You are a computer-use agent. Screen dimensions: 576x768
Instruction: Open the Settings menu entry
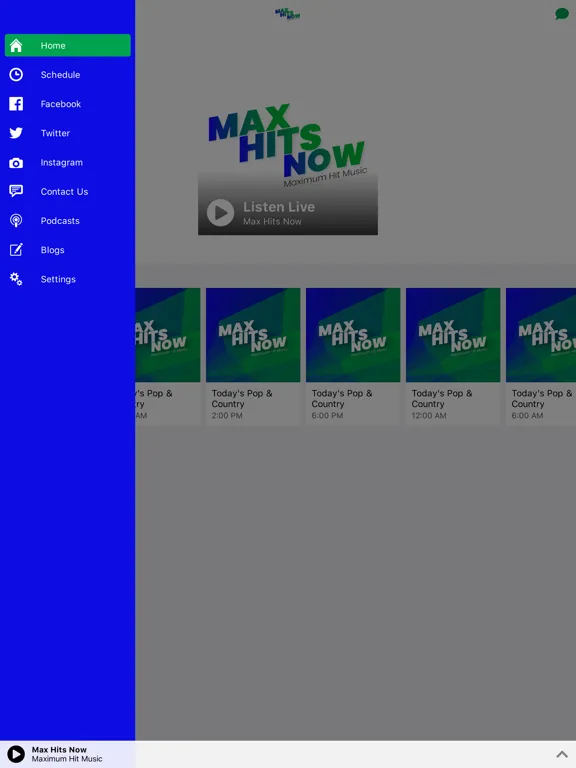click(x=68, y=279)
